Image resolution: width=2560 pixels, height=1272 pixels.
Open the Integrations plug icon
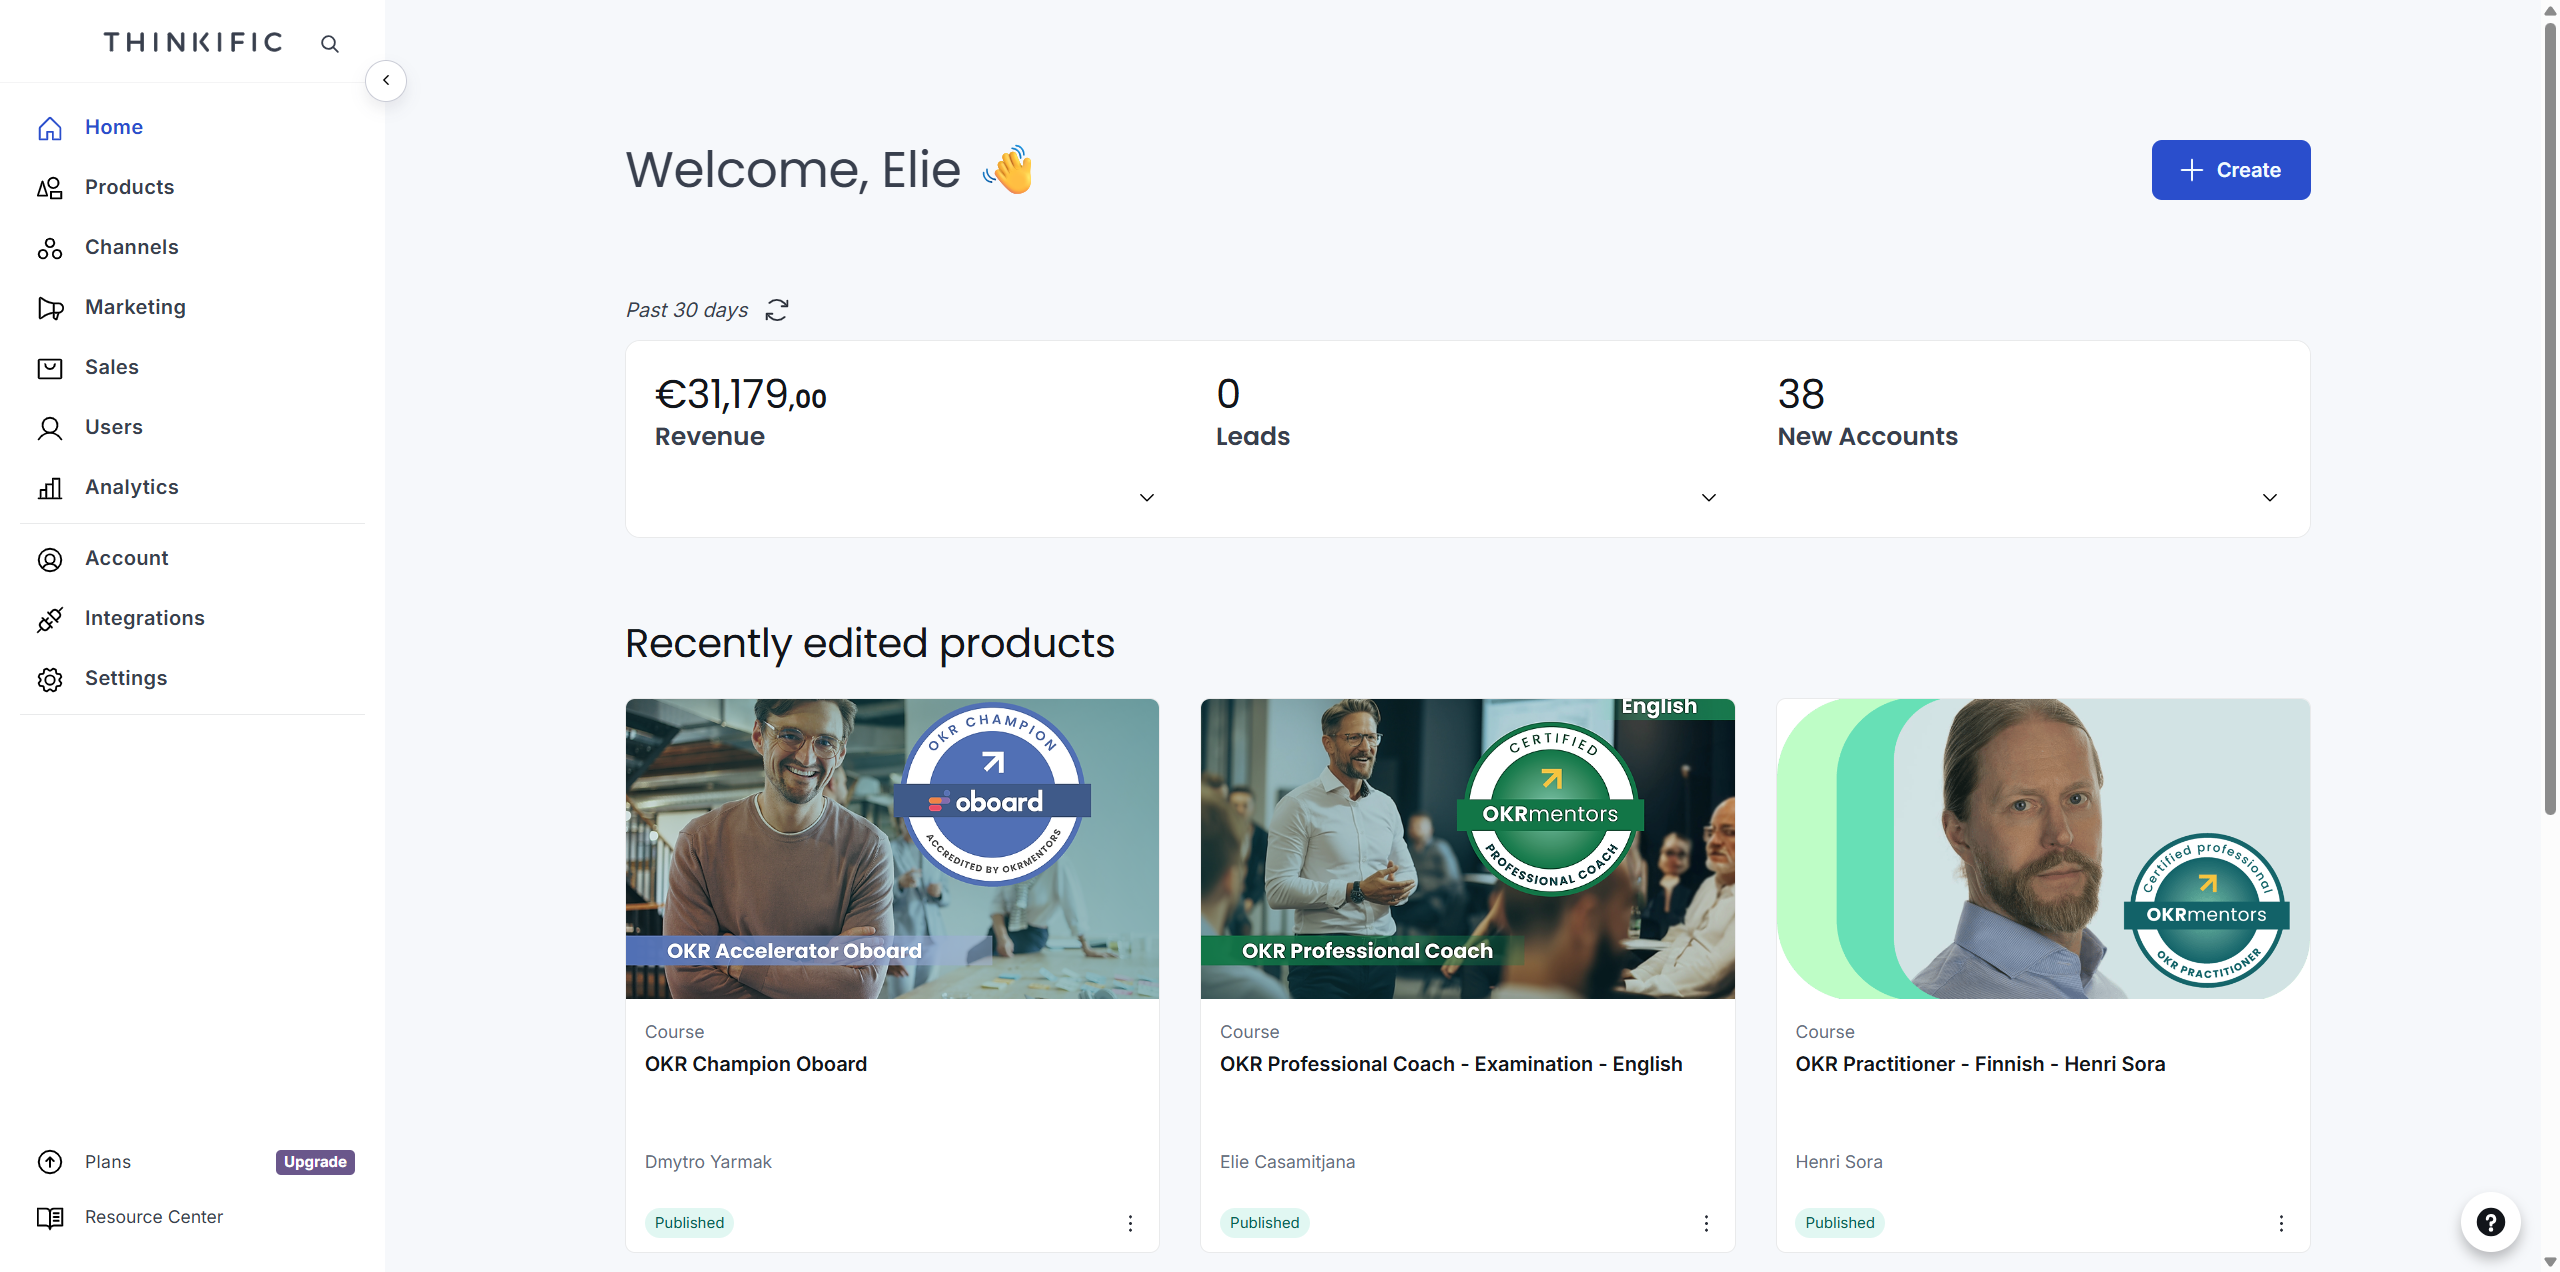click(x=50, y=618)
